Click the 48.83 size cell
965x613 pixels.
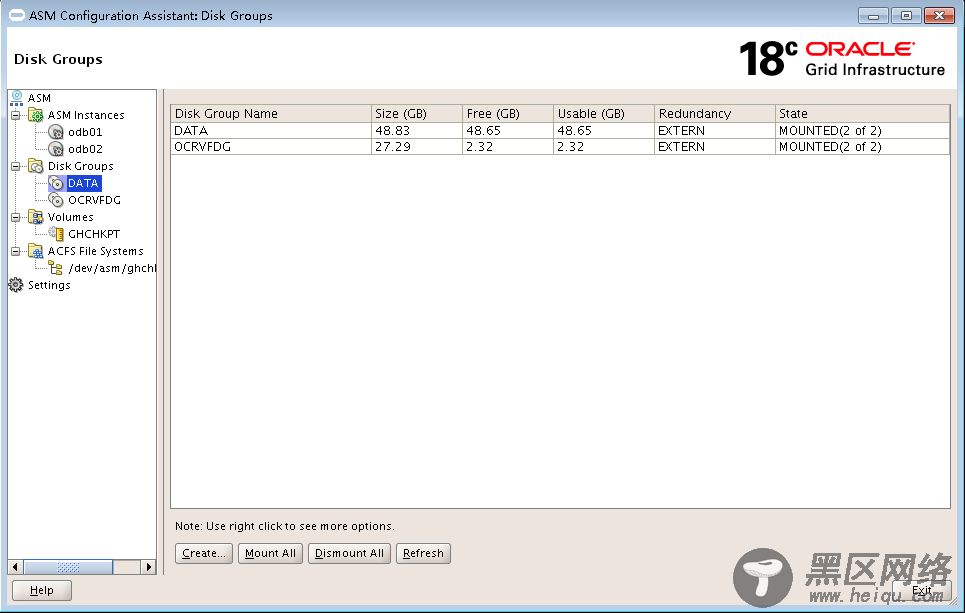(x=417, y=130)
